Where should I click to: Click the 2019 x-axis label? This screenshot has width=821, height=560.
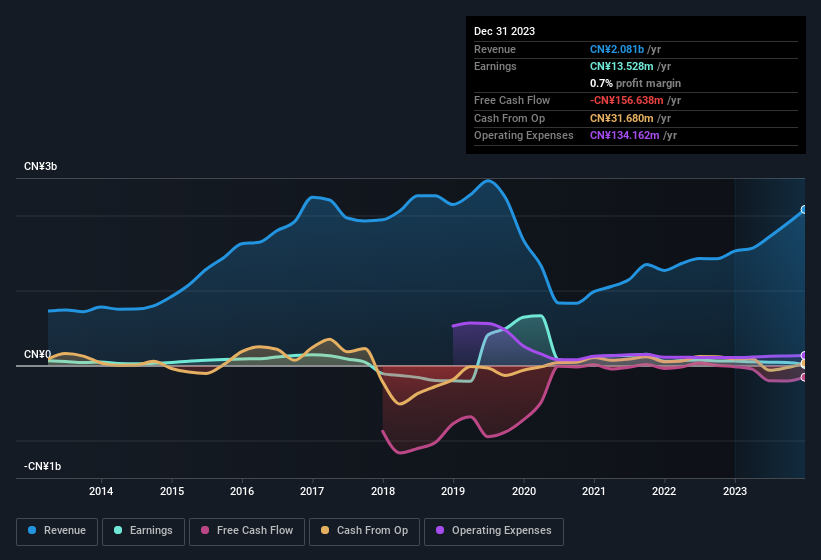[453, 491]
